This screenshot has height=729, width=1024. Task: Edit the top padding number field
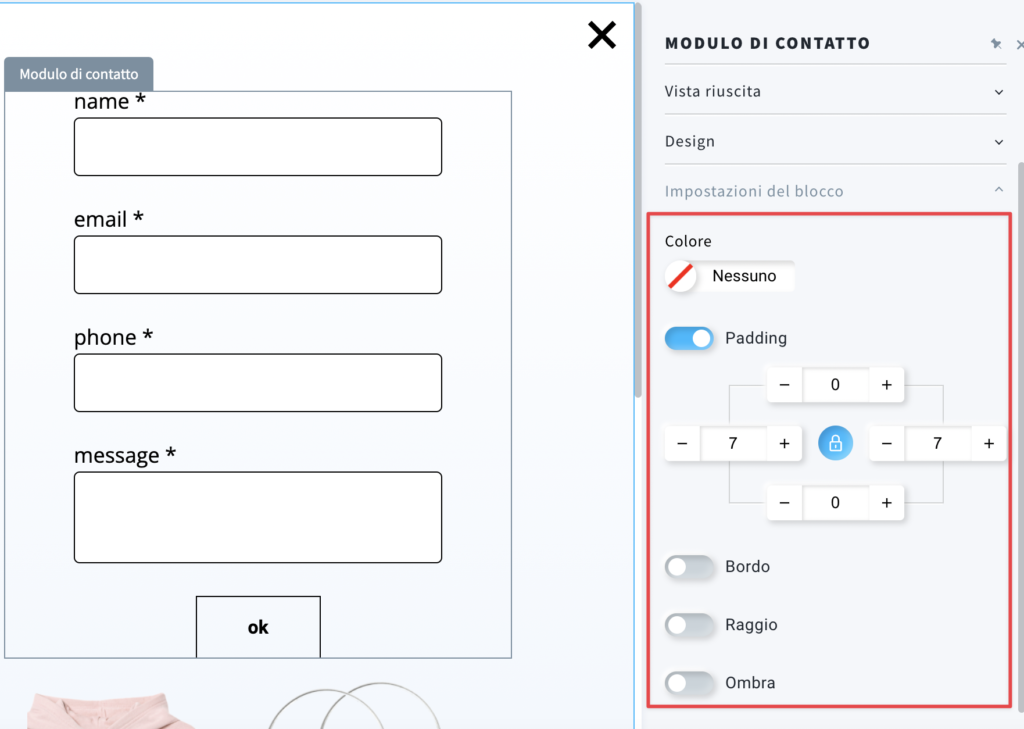835,385
